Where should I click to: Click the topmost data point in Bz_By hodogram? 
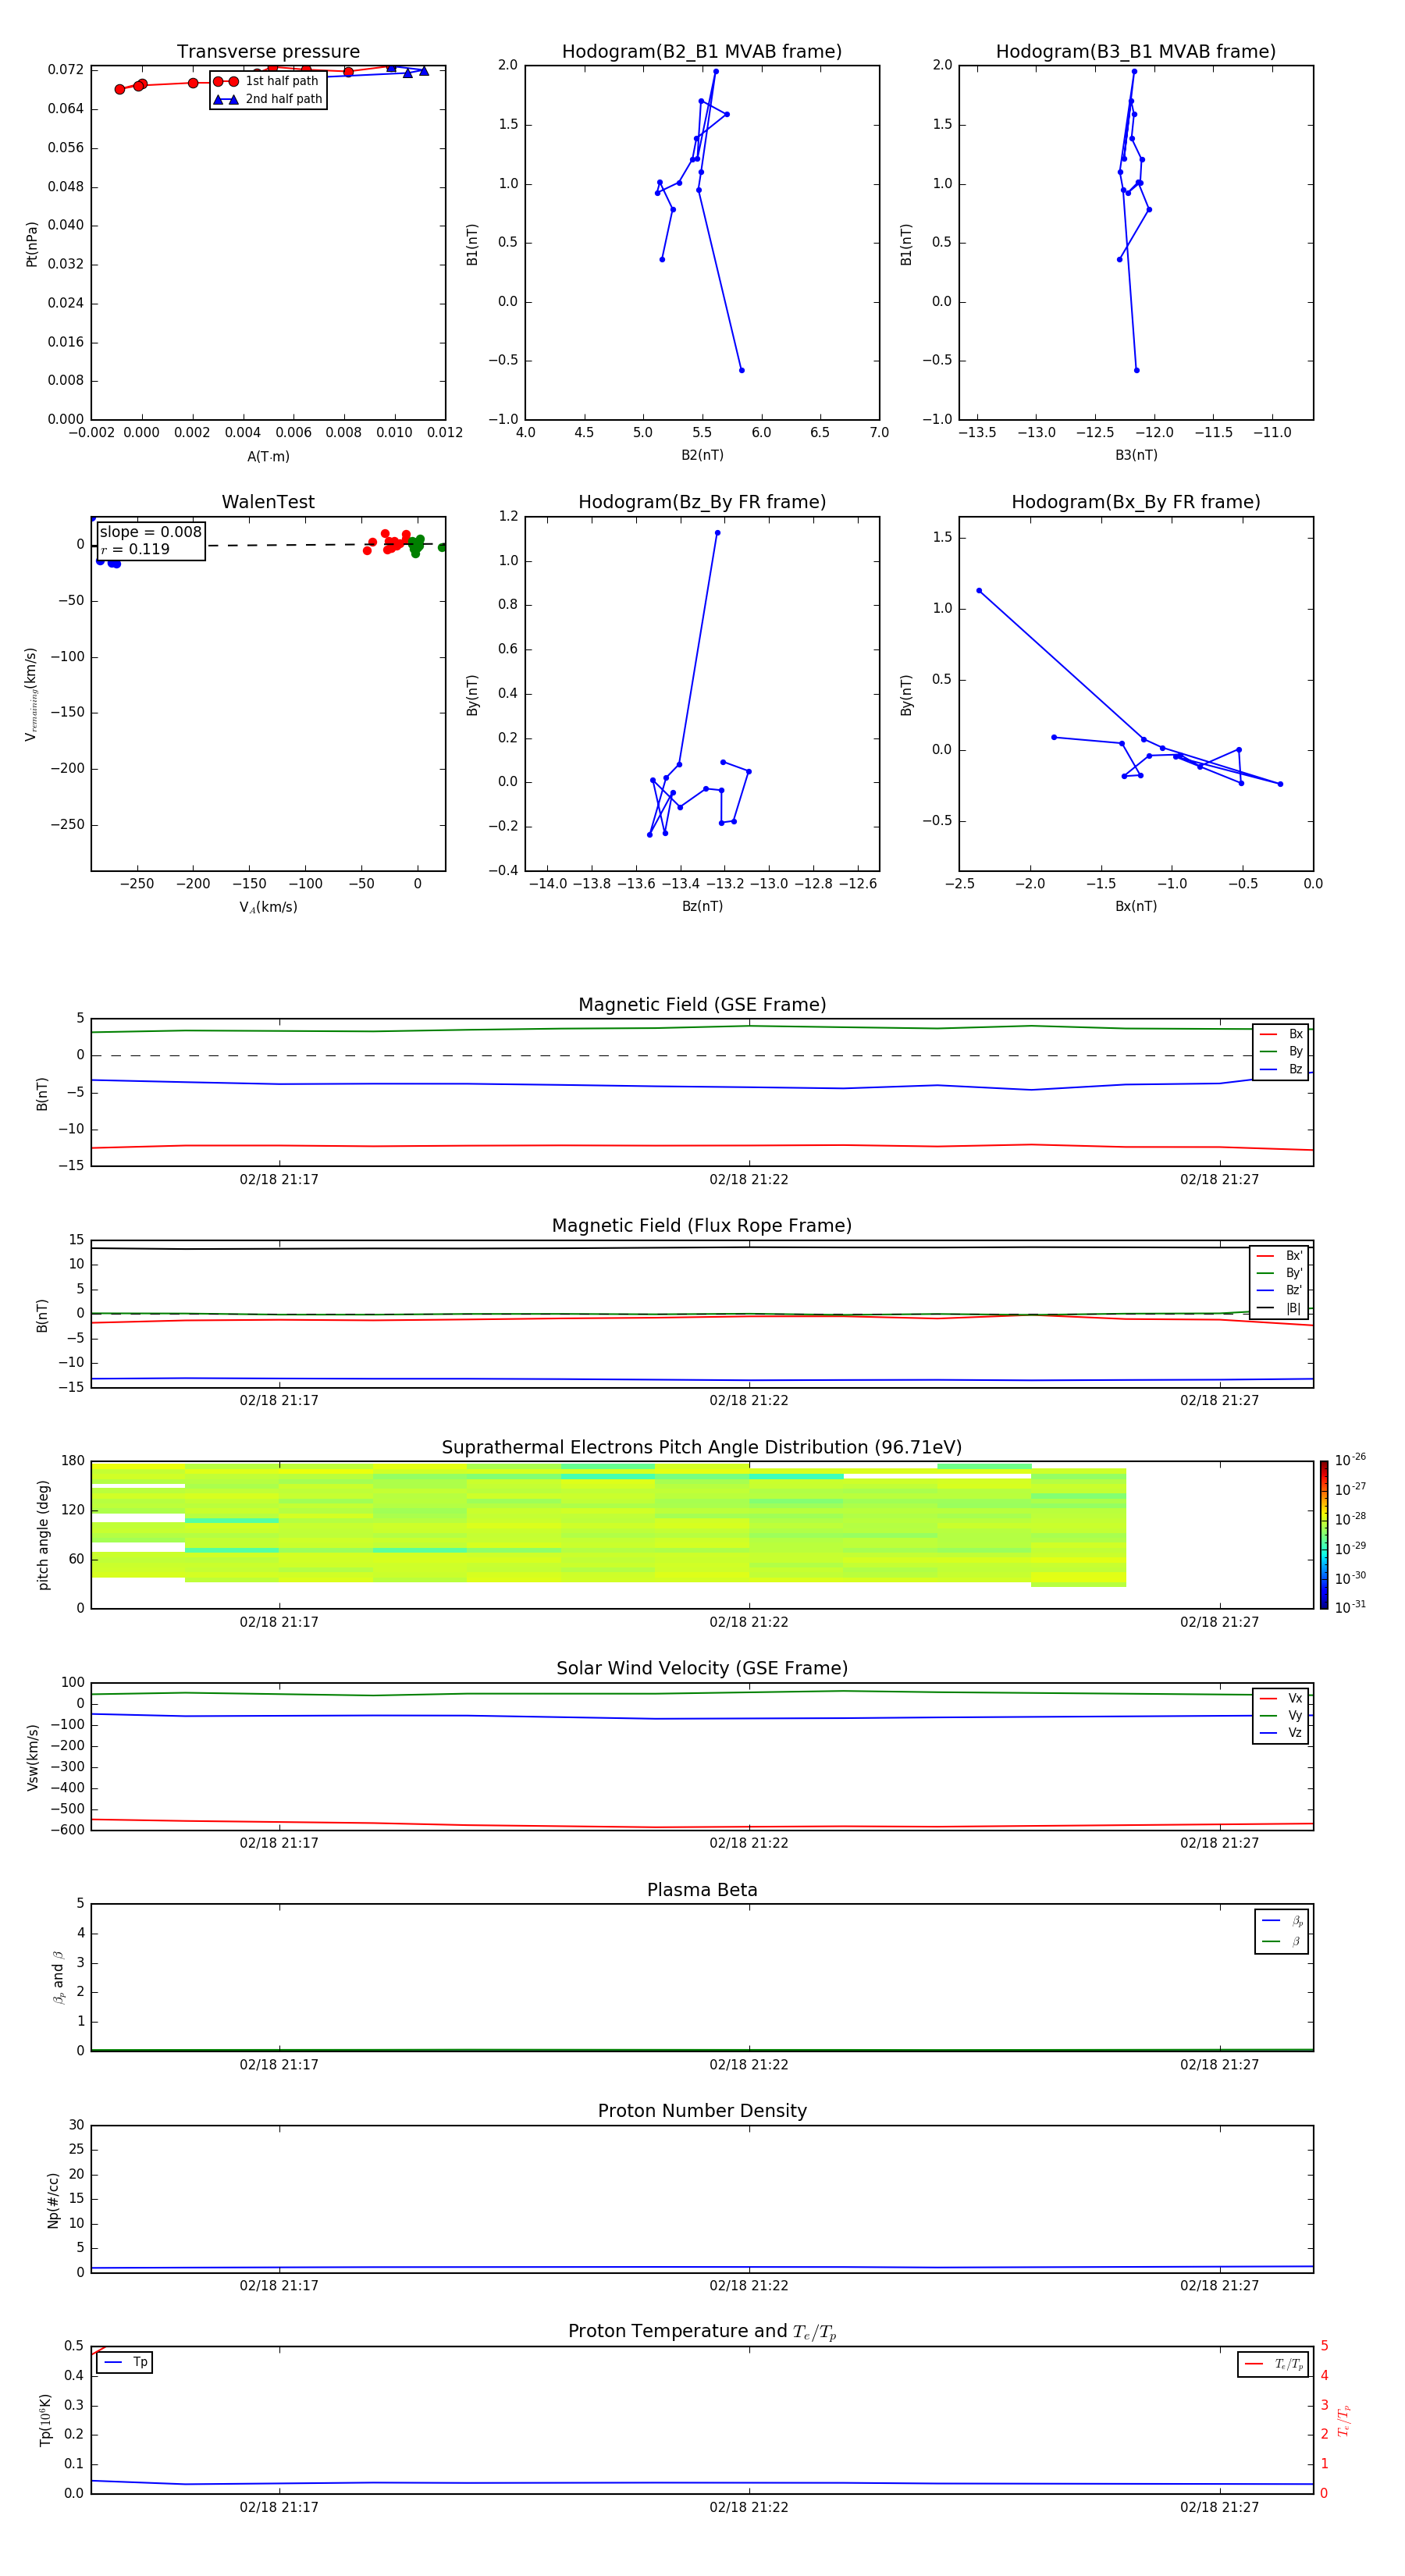point(717,533)
